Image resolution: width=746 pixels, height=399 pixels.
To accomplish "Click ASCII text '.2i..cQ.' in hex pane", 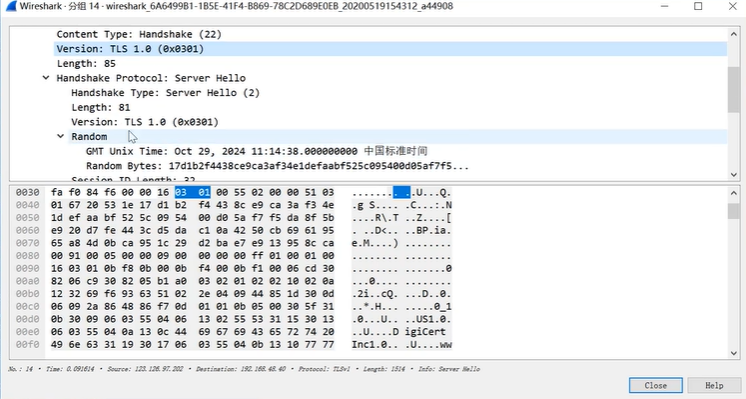I will pyautogui.click(x=375, y=293).
